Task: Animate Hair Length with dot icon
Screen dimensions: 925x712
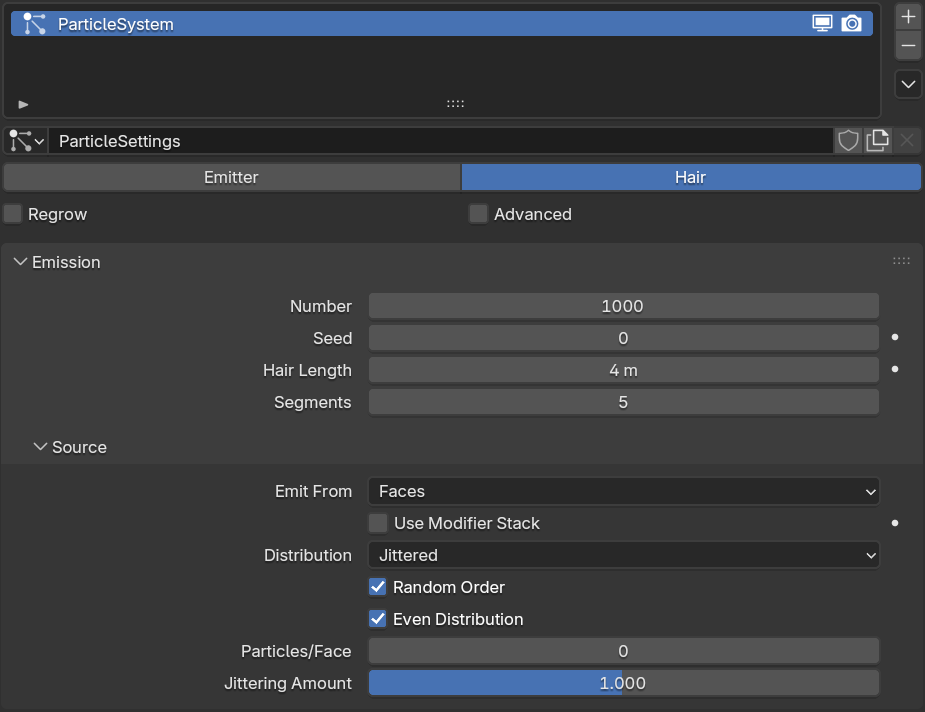Action: click(895, 369)
